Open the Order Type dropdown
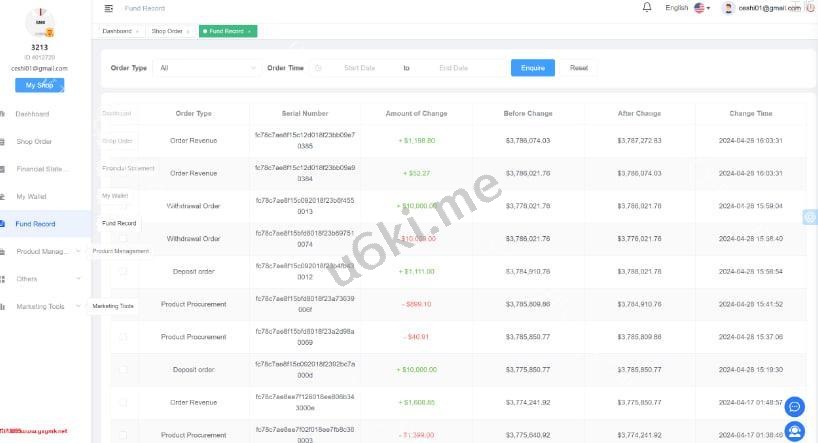The height and width of the screenshot is (443, 818). (207, 68)
